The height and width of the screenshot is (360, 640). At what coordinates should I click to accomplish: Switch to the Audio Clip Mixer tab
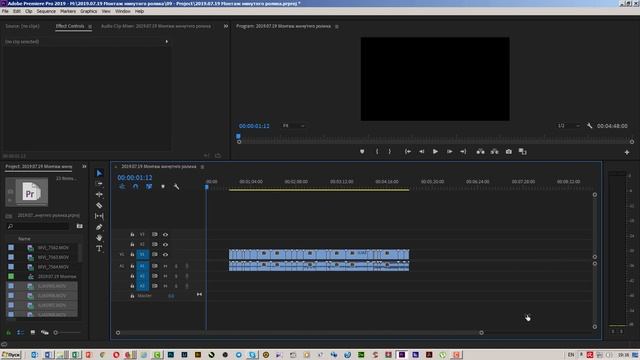(156, 26)
